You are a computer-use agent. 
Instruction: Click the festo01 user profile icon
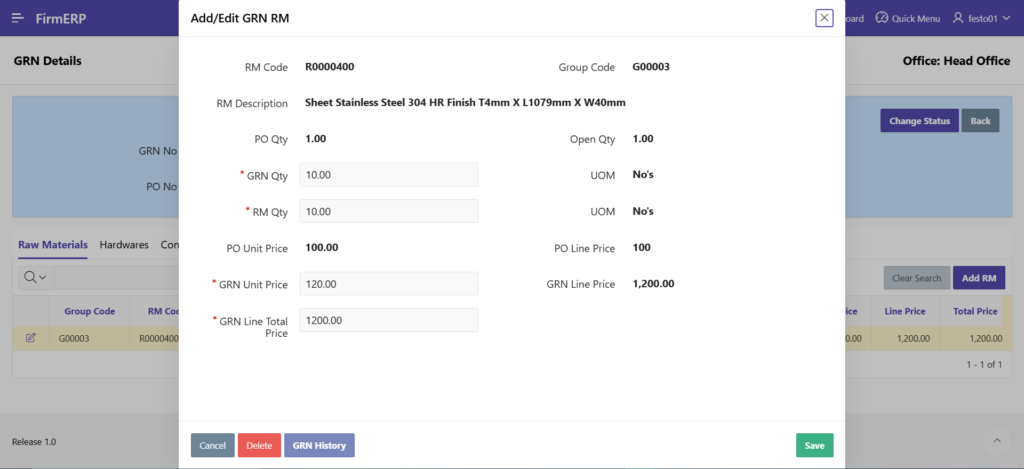(x=958, y=18)
